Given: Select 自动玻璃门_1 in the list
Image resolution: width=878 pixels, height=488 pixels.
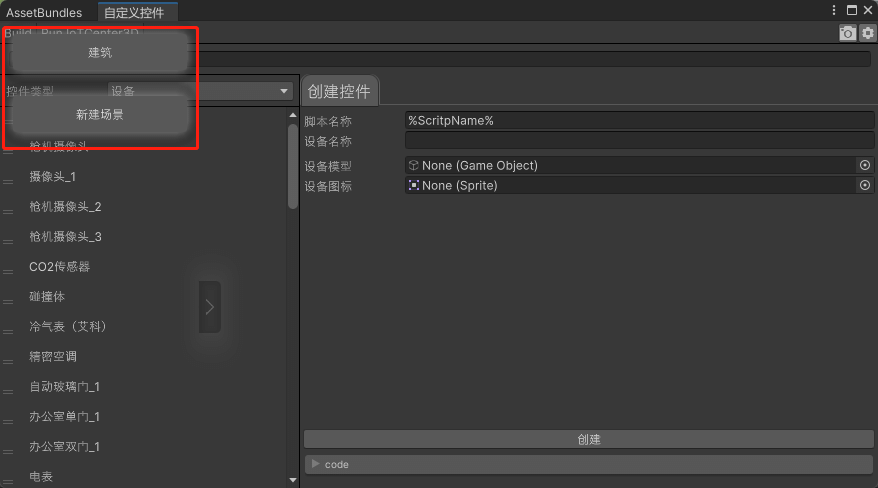Looking at the screenshot, I should click(x=64, y=387).
